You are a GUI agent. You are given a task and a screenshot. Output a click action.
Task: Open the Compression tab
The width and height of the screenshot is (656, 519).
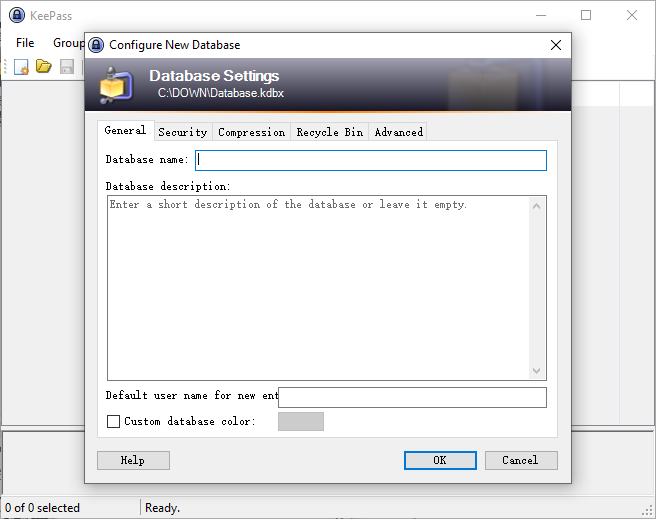pos(251,132)
